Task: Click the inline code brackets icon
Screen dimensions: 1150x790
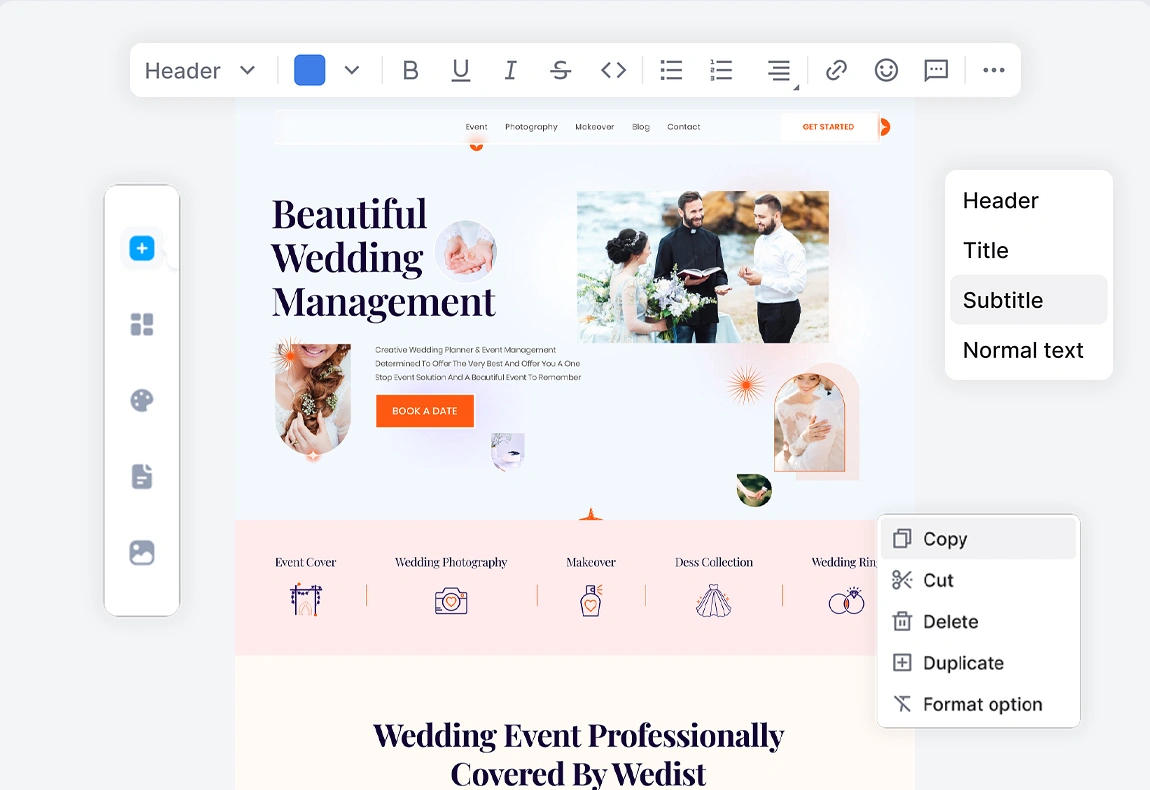Action: 613,70
